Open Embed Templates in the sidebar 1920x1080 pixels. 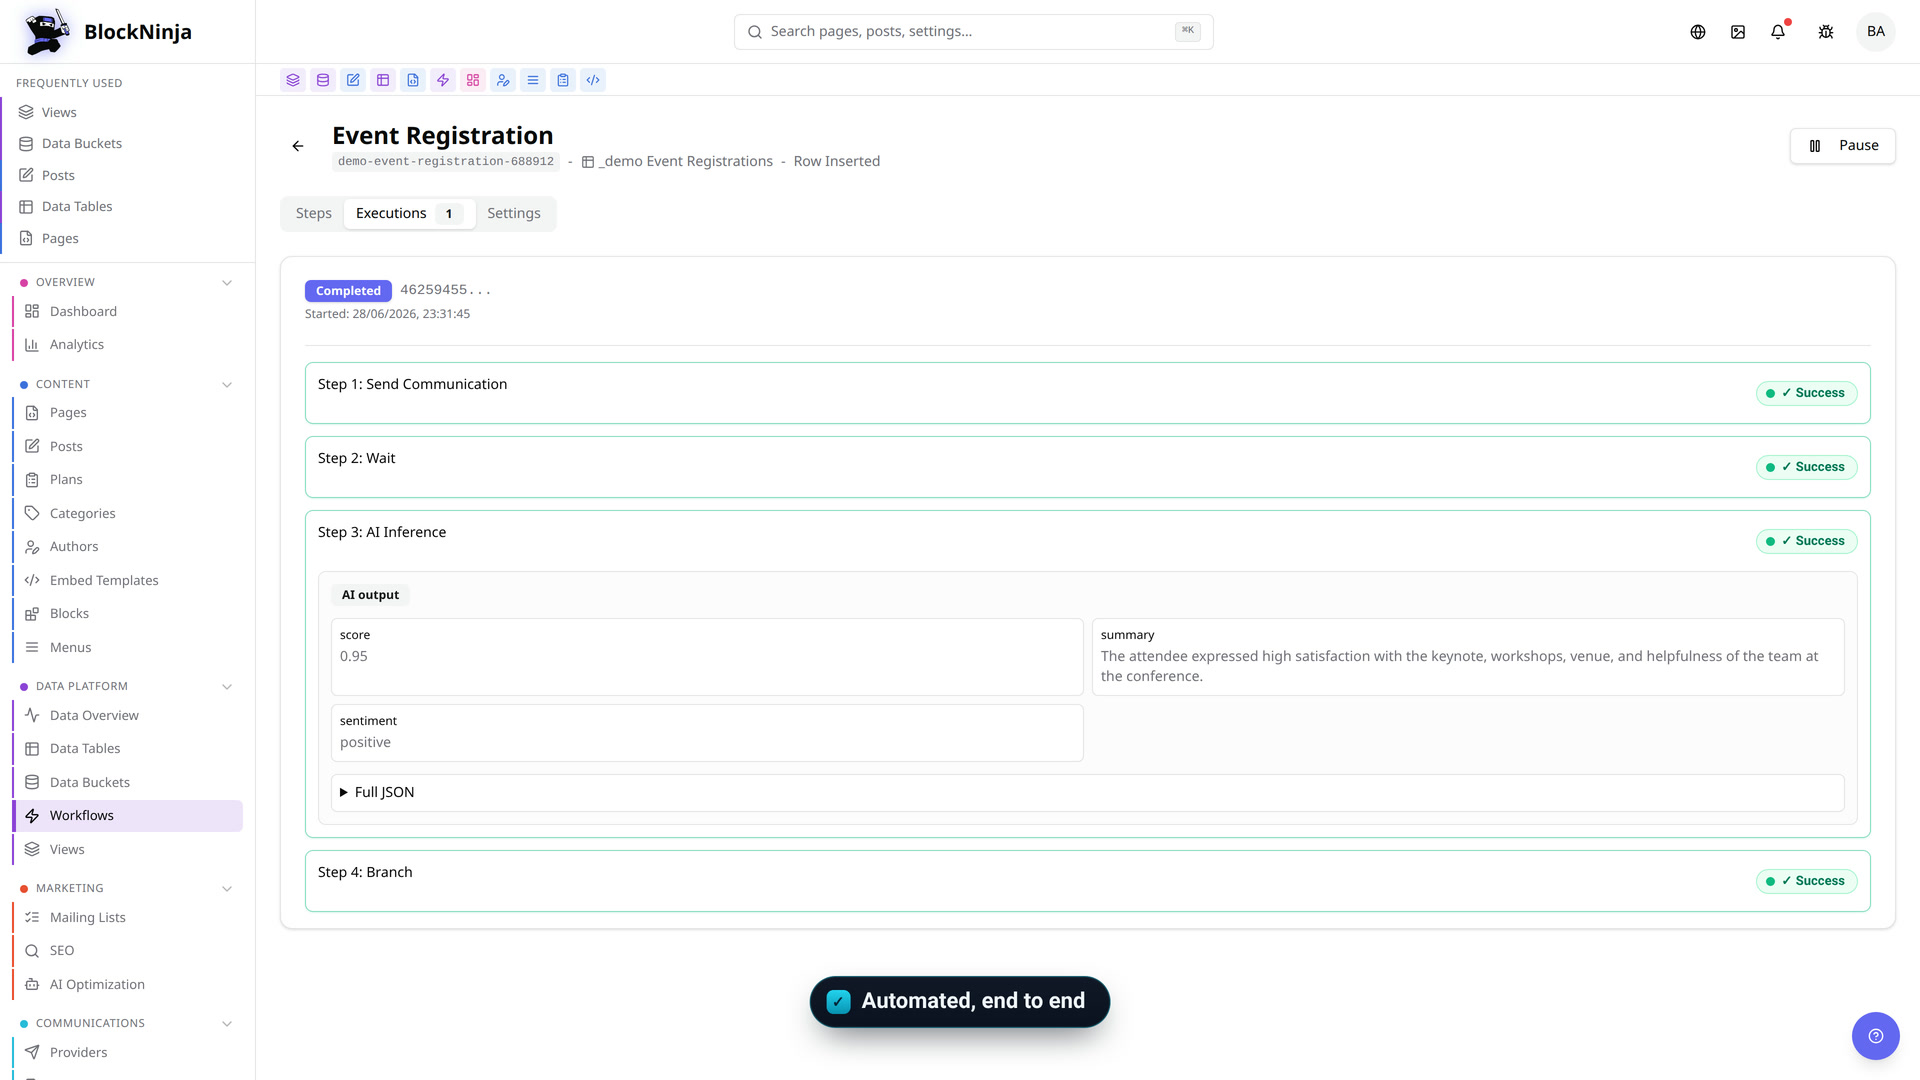click(x=128, y=581)
